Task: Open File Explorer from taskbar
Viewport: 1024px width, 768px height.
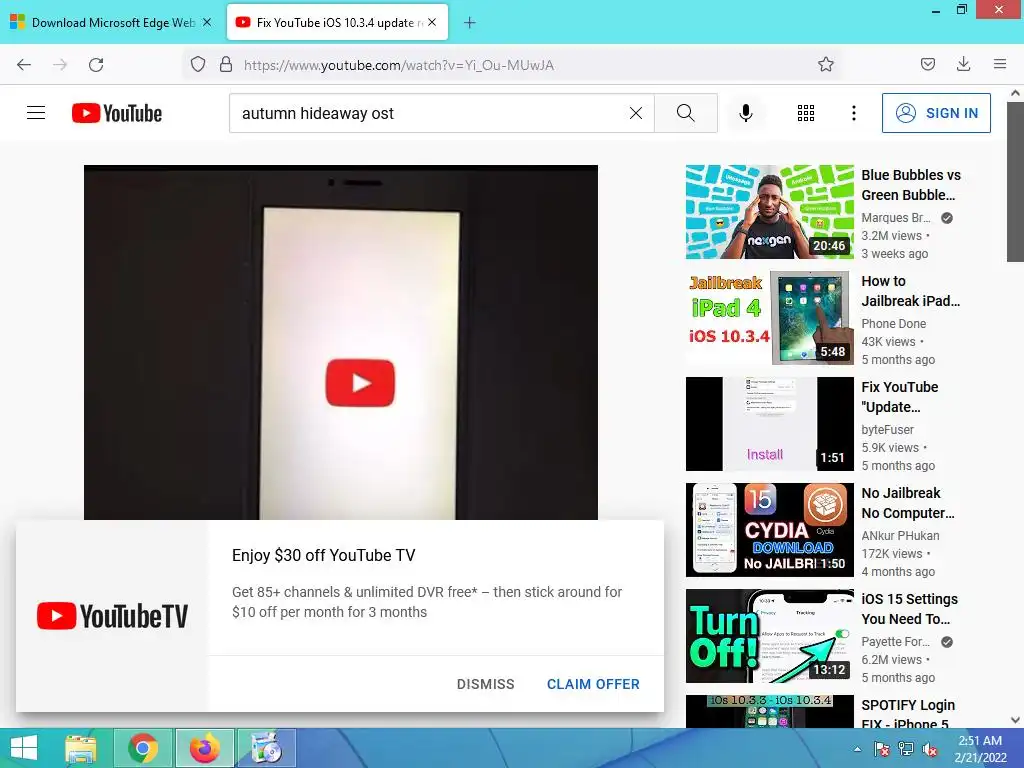Action: pos(80,748)
